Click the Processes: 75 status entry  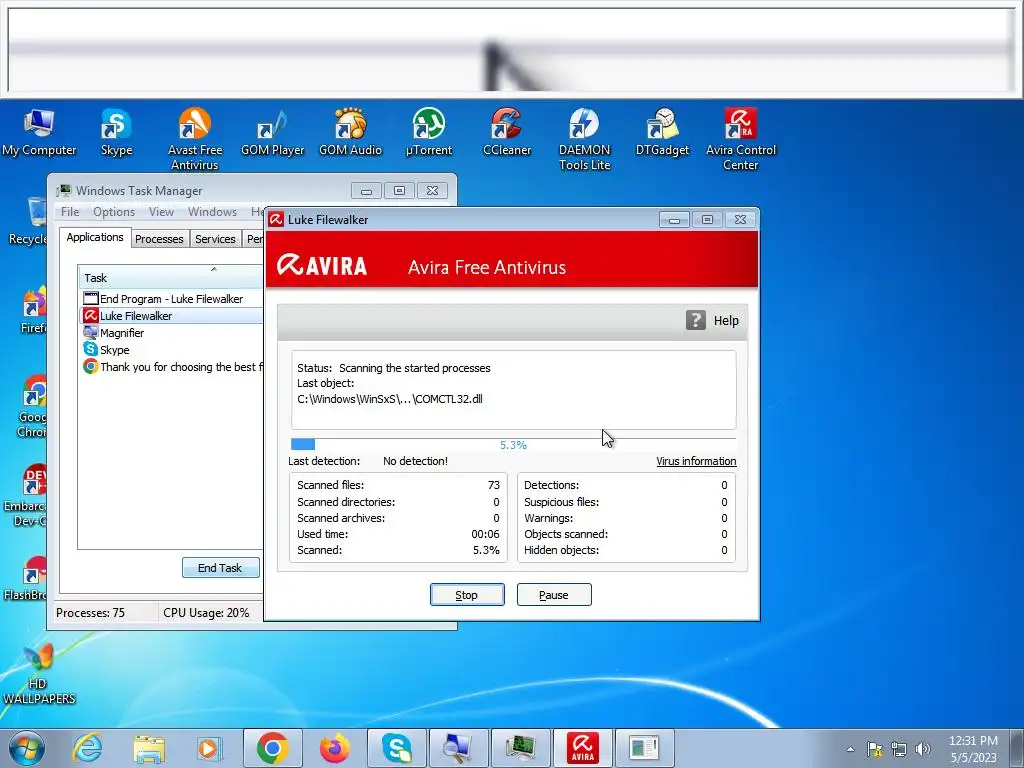point(90,613)
